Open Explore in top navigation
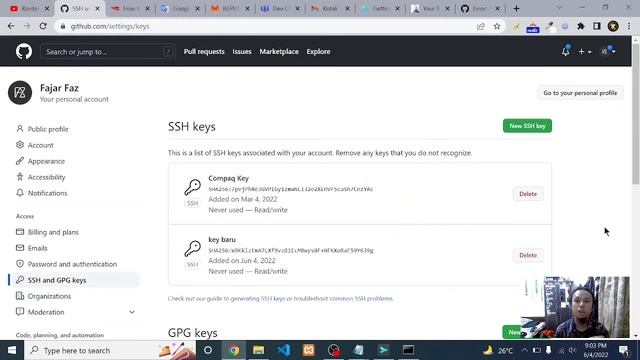Viewport: 640px width, 360px height. click(x=318, y=52)
